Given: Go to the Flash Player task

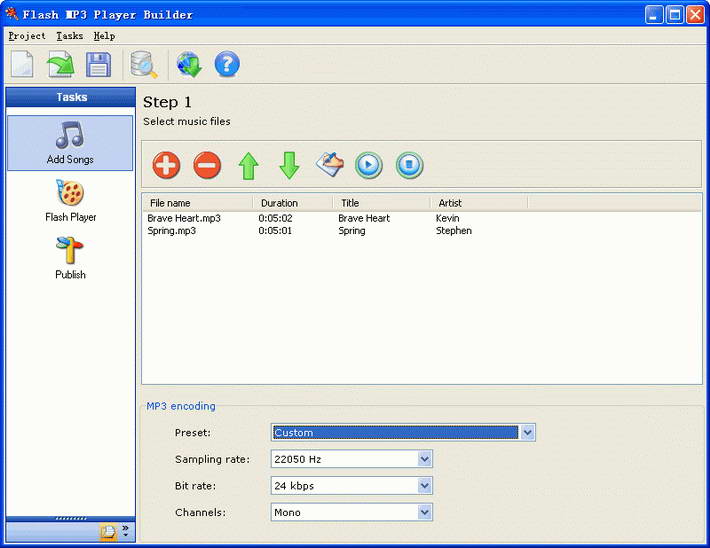Looking at the screenshot, I should pos(70,201).
